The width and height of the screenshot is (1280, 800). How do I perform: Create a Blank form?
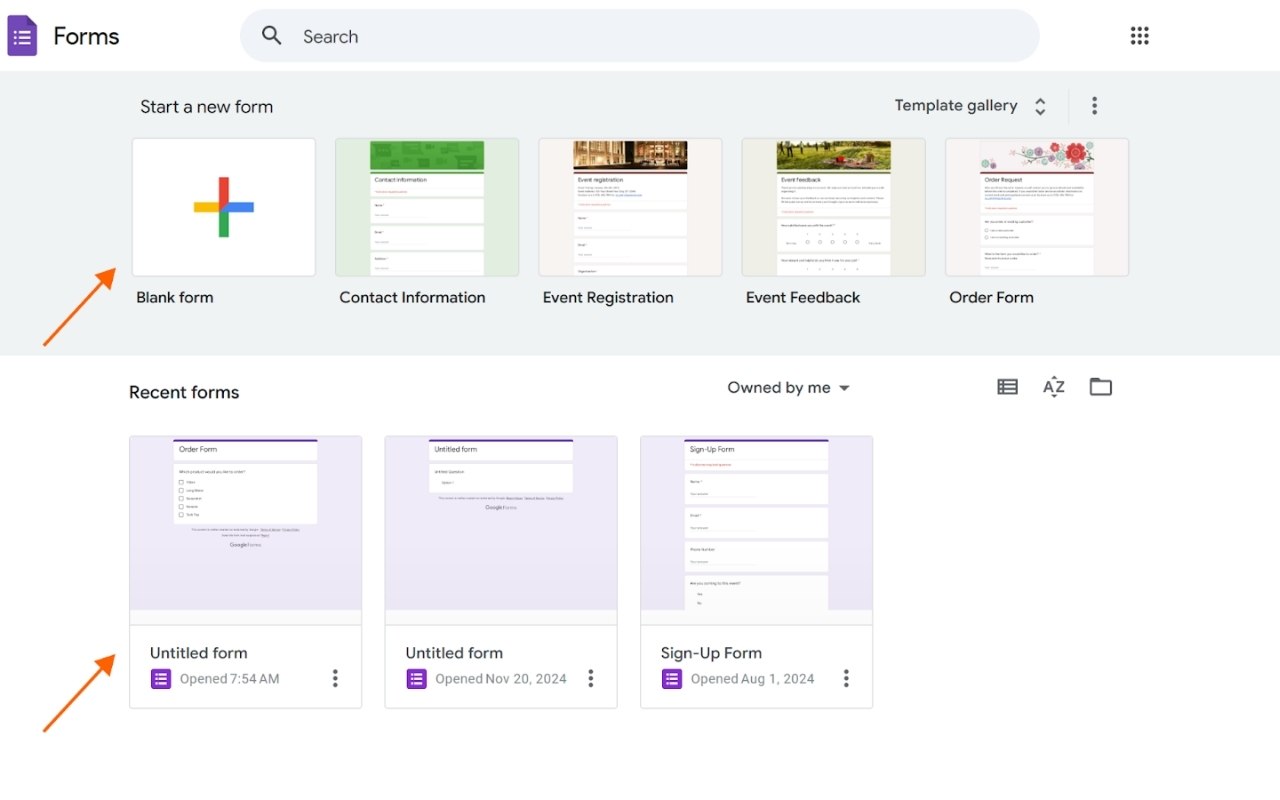223,207
